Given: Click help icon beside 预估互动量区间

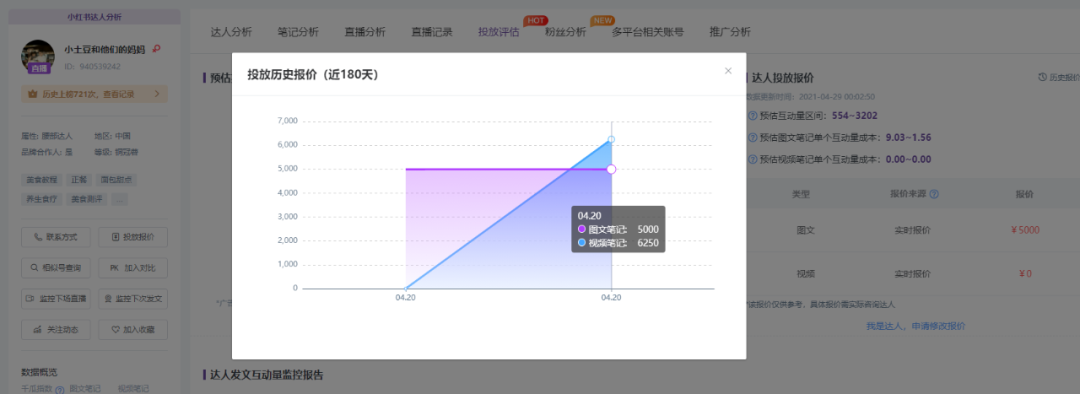Looking at the screenshot, I should 753,116.
